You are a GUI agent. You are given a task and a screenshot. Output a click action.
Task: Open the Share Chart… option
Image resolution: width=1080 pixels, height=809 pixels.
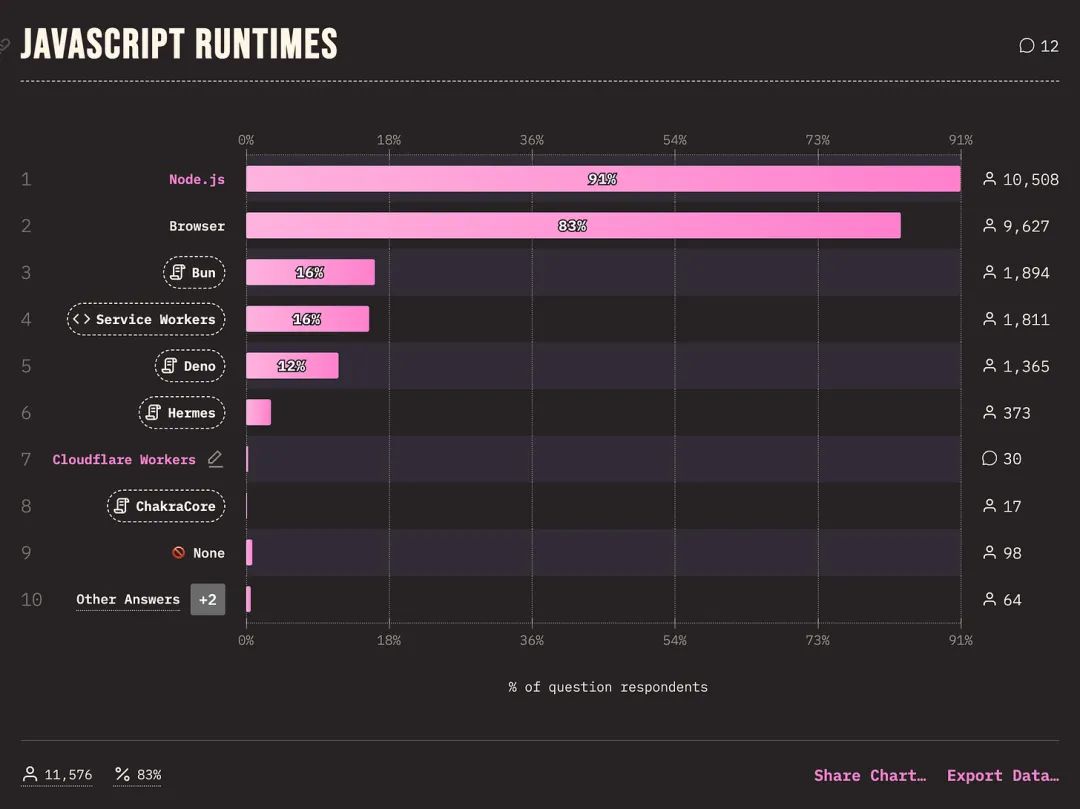click(870, 775)
